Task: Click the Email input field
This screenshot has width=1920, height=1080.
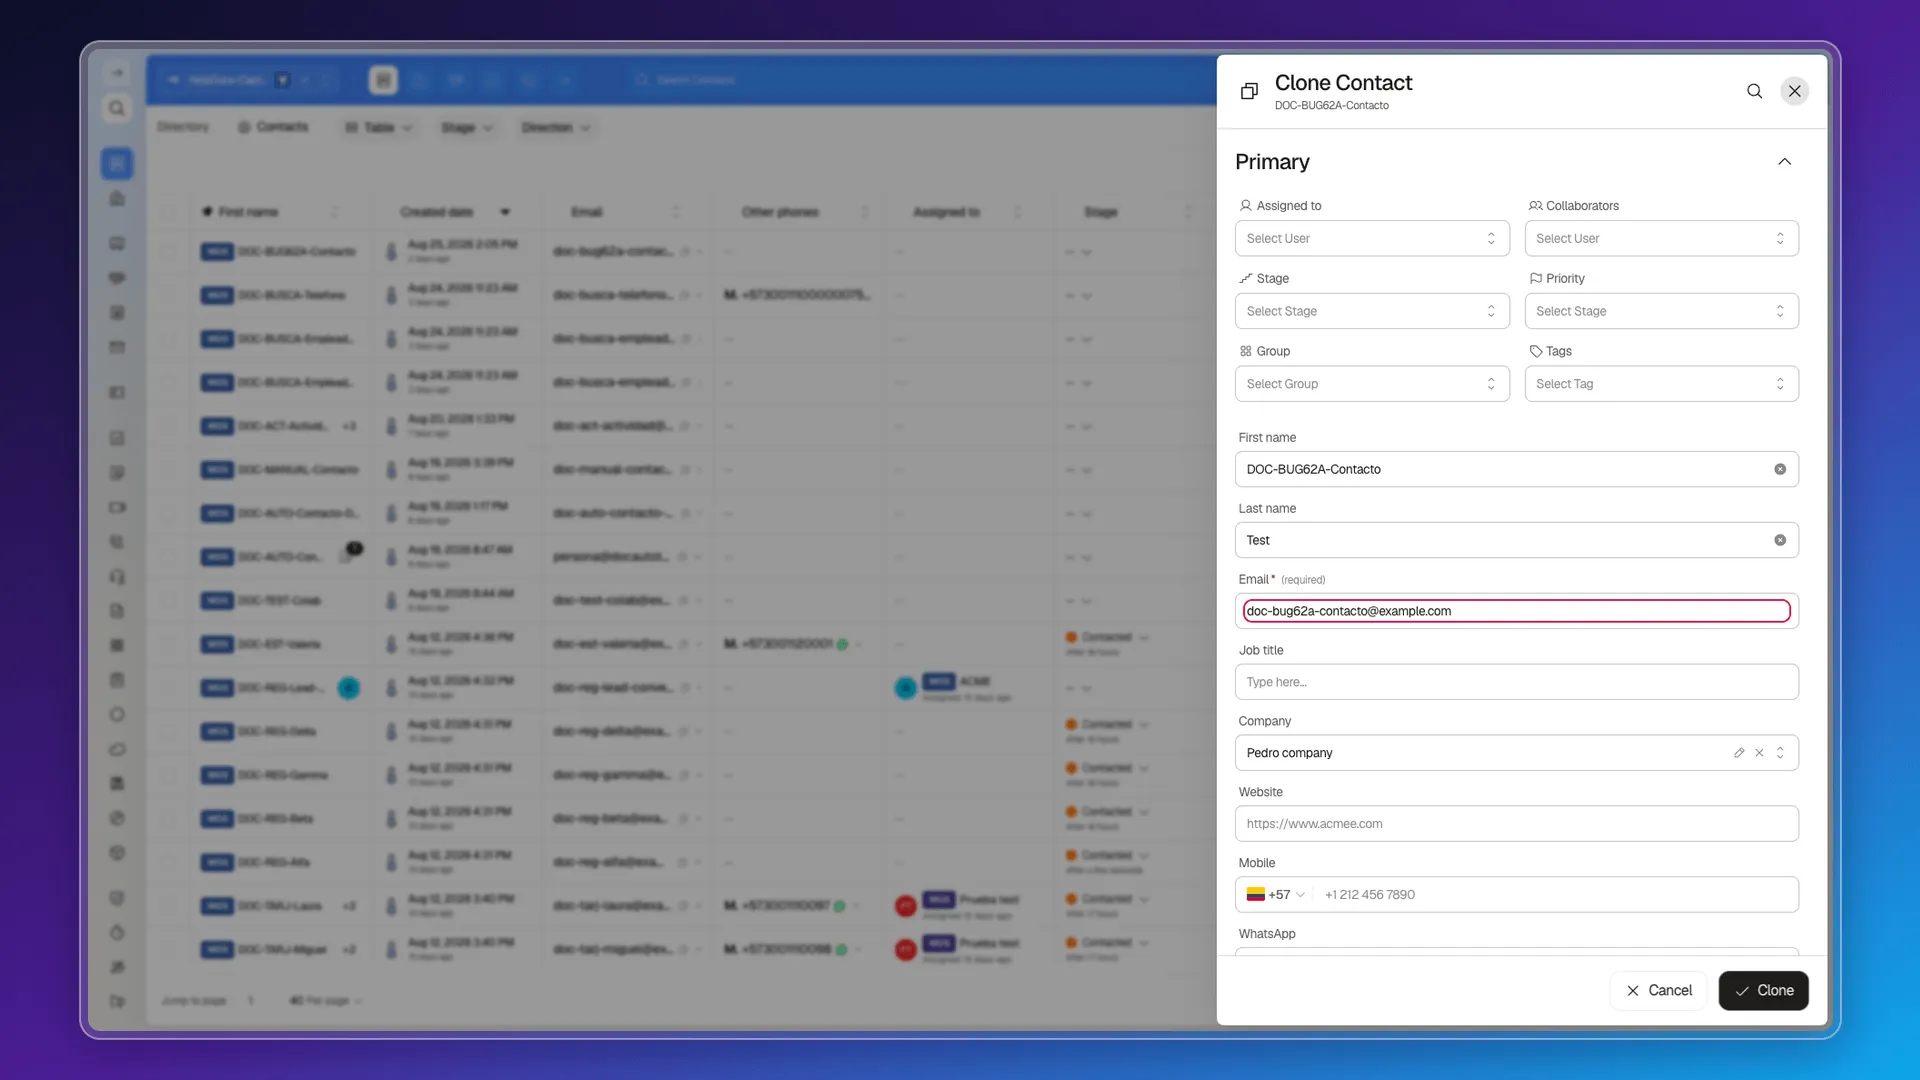Action: pyautogui.click(x=1516, y=611)
